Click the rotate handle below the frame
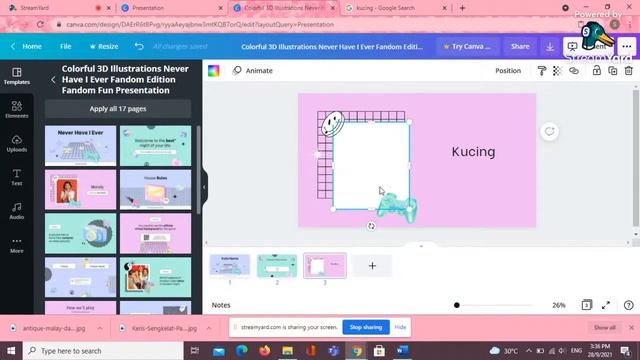The image size is (640, 360). coord(371,226)
